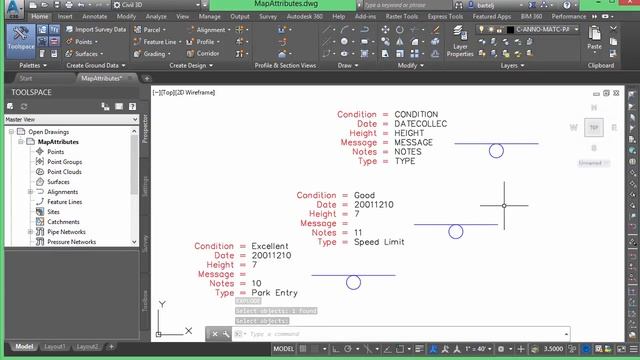Viewport: 640px width, 360px height.
Task: Open the C-ANNO-MATC-PA layer dropdown
Action: (x=576, y=29)
